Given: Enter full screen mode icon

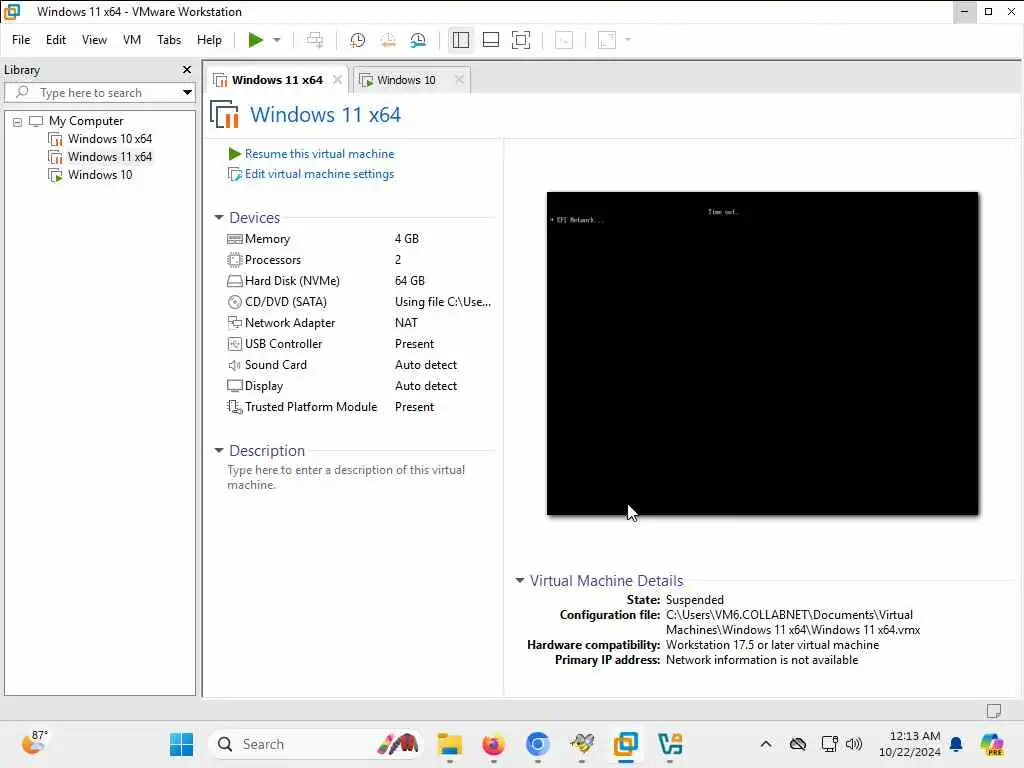Looking at the screenshot, I should 520,40.
